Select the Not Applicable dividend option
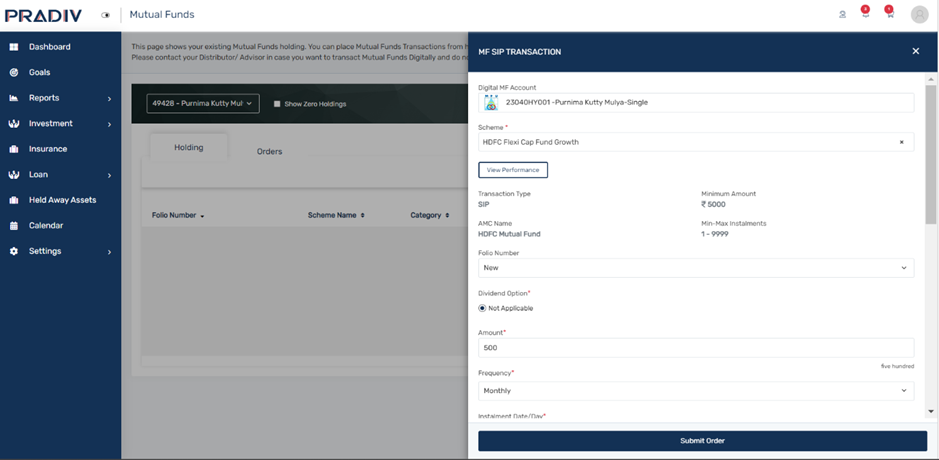Screen dimensions: 939x460 pyautogui.click(x=482, y=308)
